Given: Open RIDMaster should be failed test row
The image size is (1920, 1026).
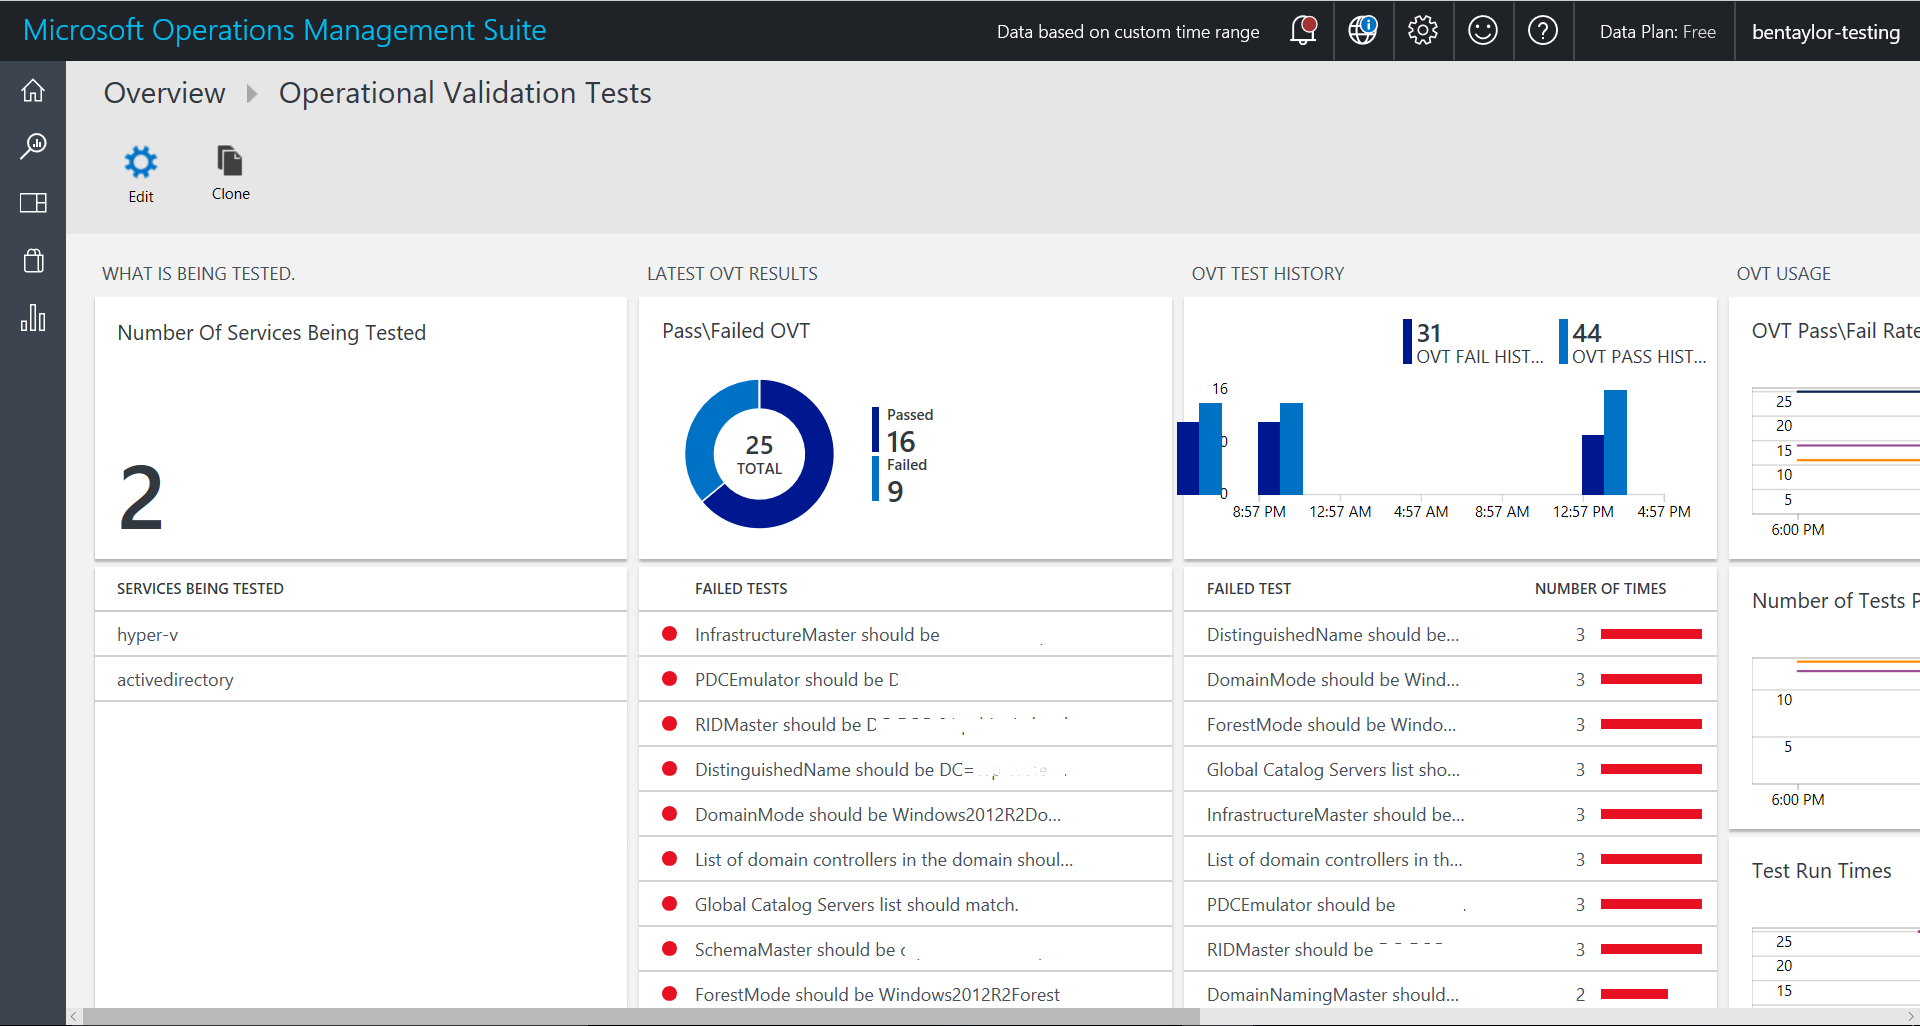Looking at the screenshot, I should click(x=905, y=724).
